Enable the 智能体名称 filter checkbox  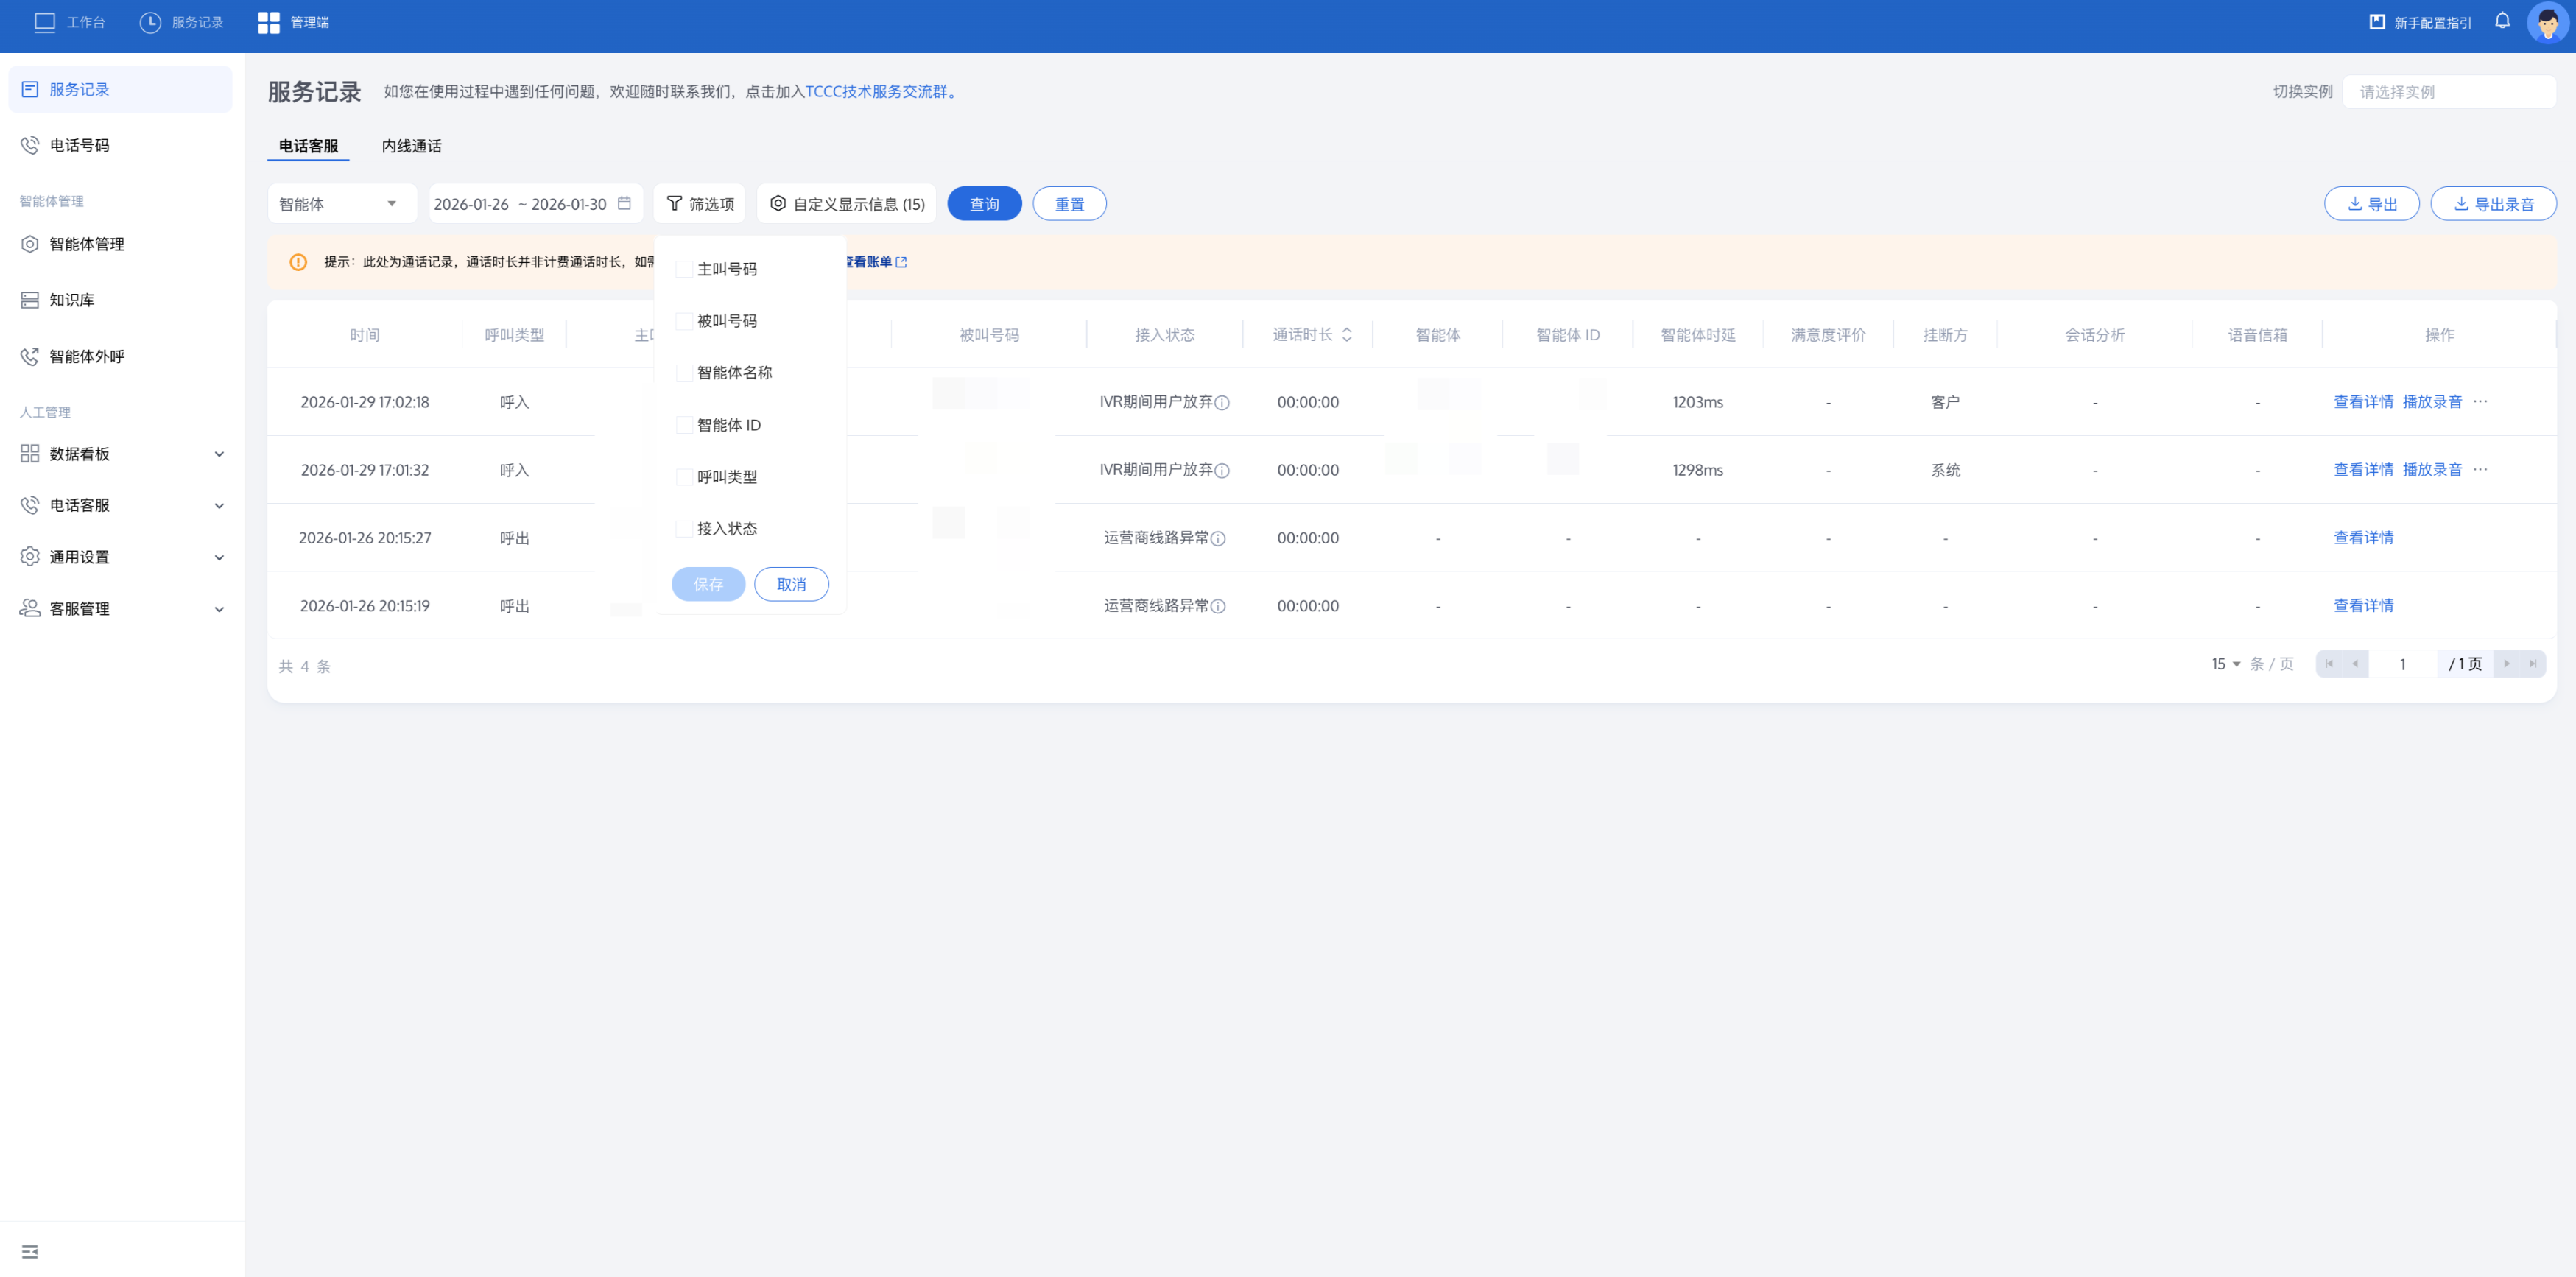point(684,373)
